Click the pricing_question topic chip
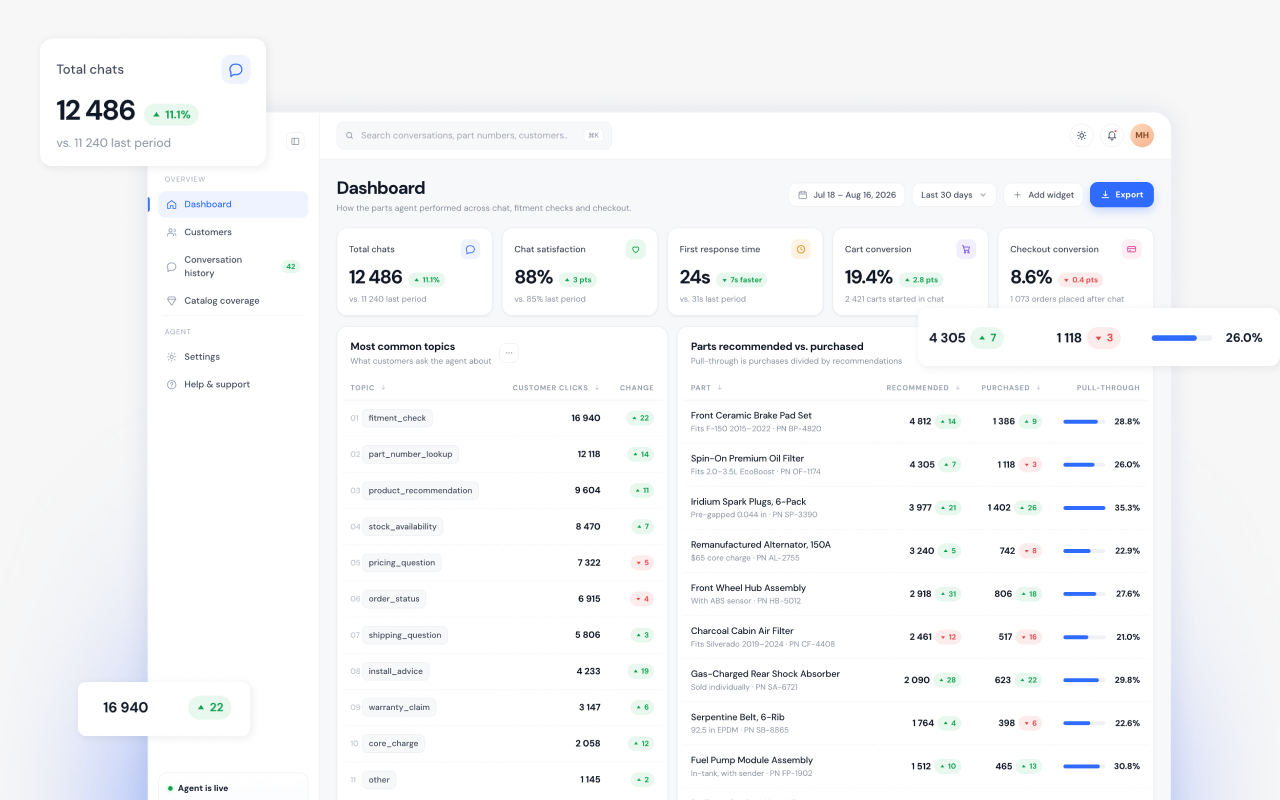This screenshot has width=1280, height=800. [401, 563]
